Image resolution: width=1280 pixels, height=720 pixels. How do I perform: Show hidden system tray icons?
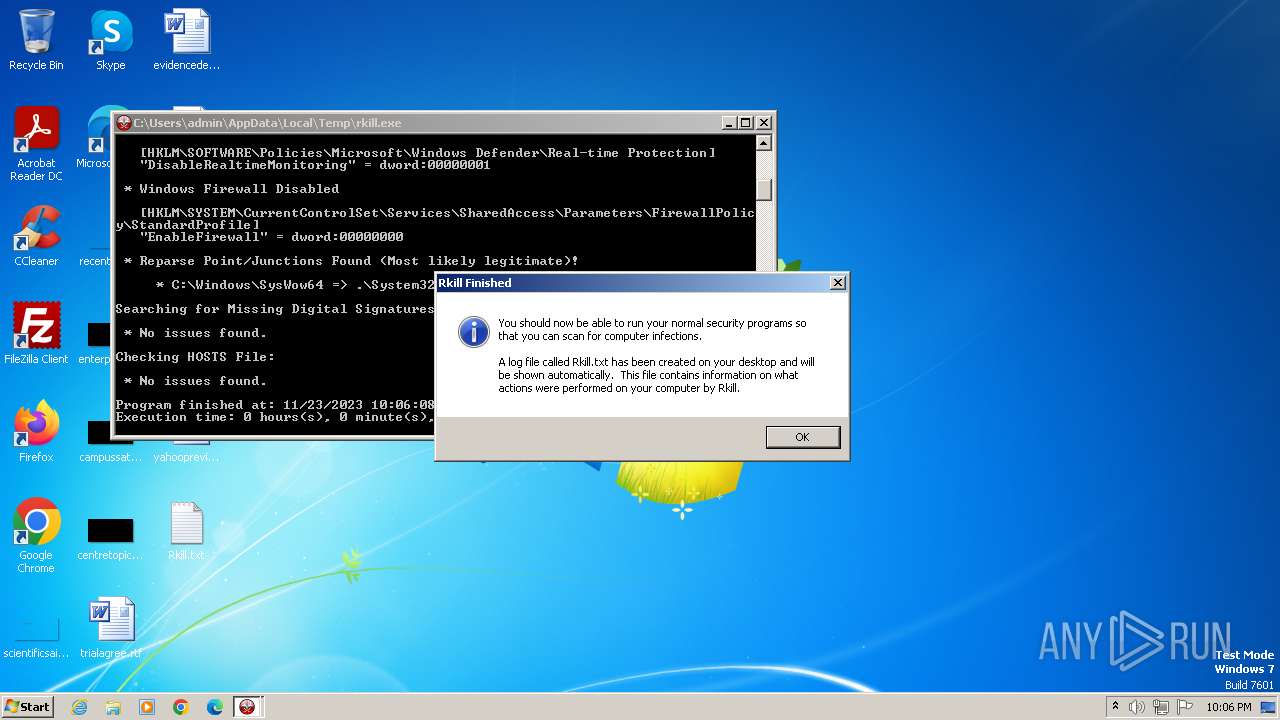1115,706
